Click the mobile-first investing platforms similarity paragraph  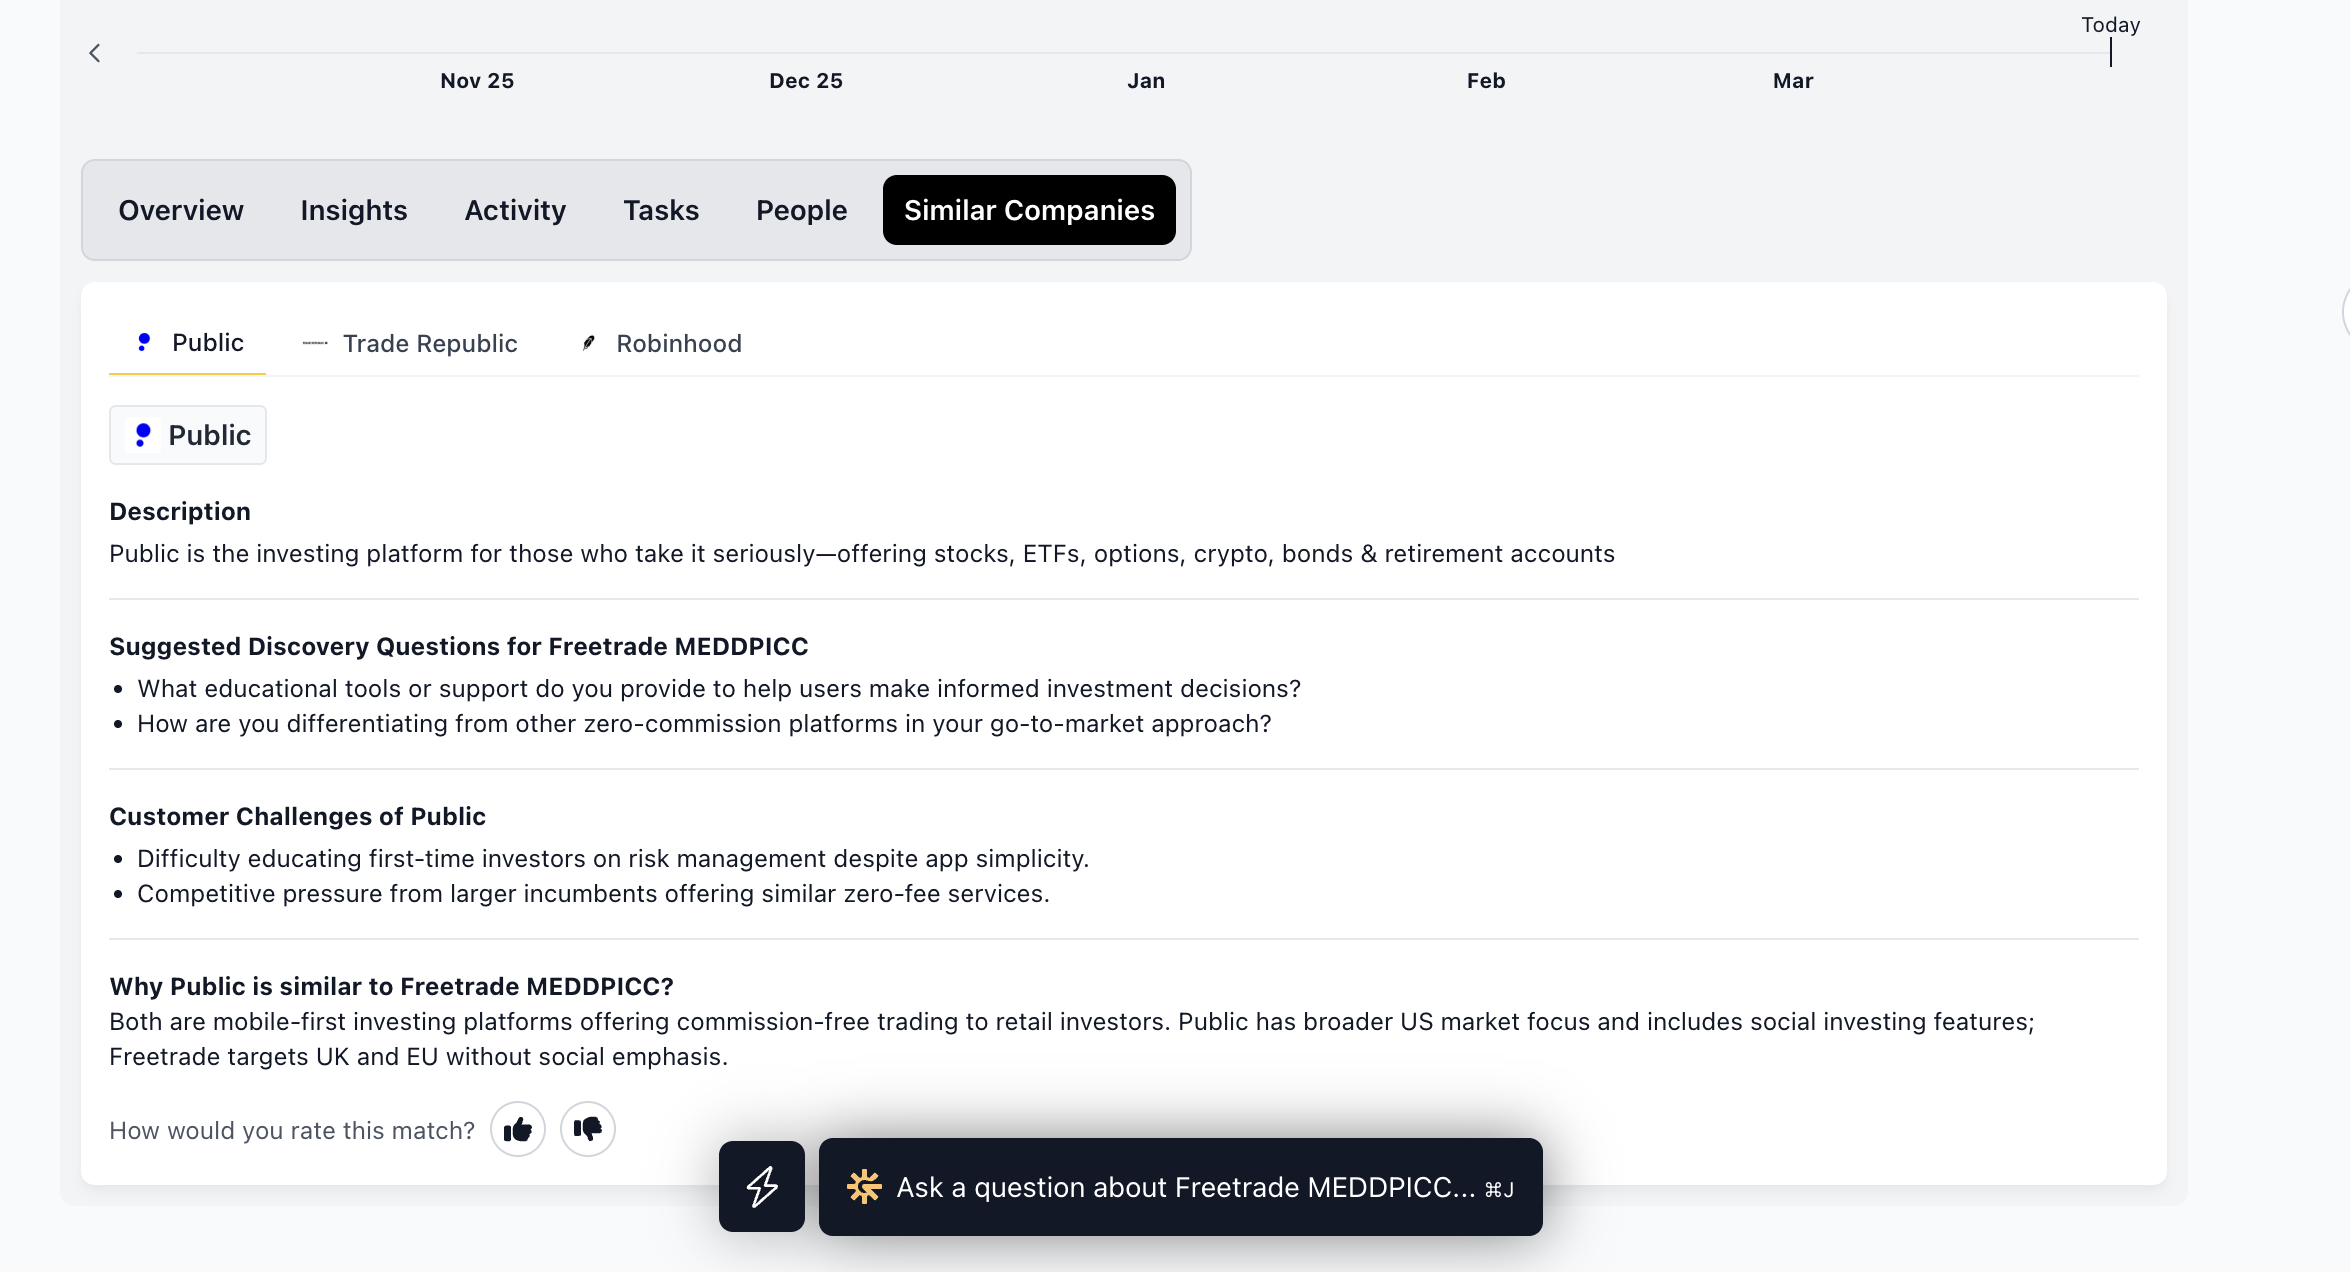click(1072, 1039)
